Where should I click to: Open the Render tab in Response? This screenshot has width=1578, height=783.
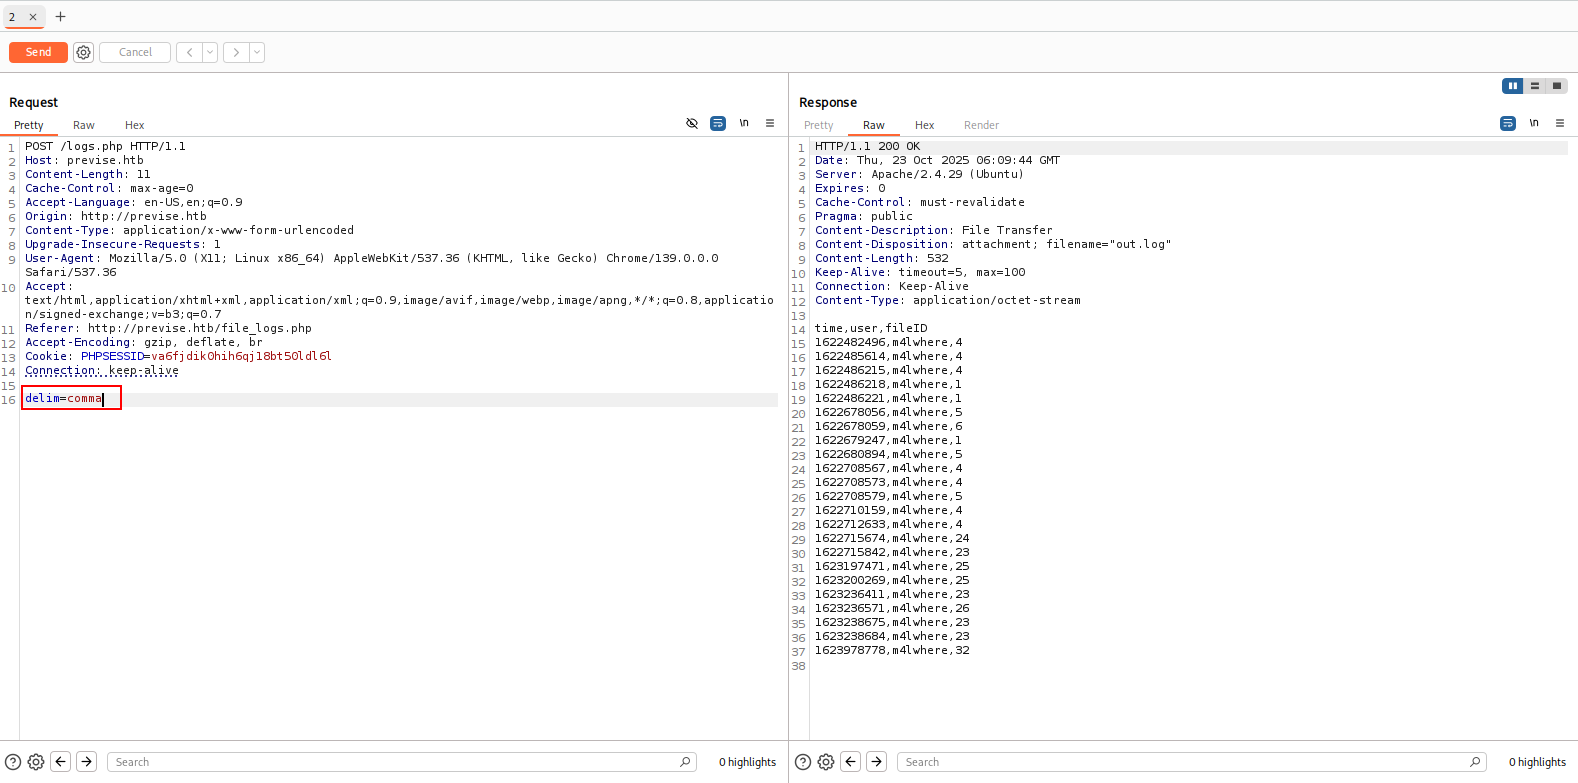(981, 125)
